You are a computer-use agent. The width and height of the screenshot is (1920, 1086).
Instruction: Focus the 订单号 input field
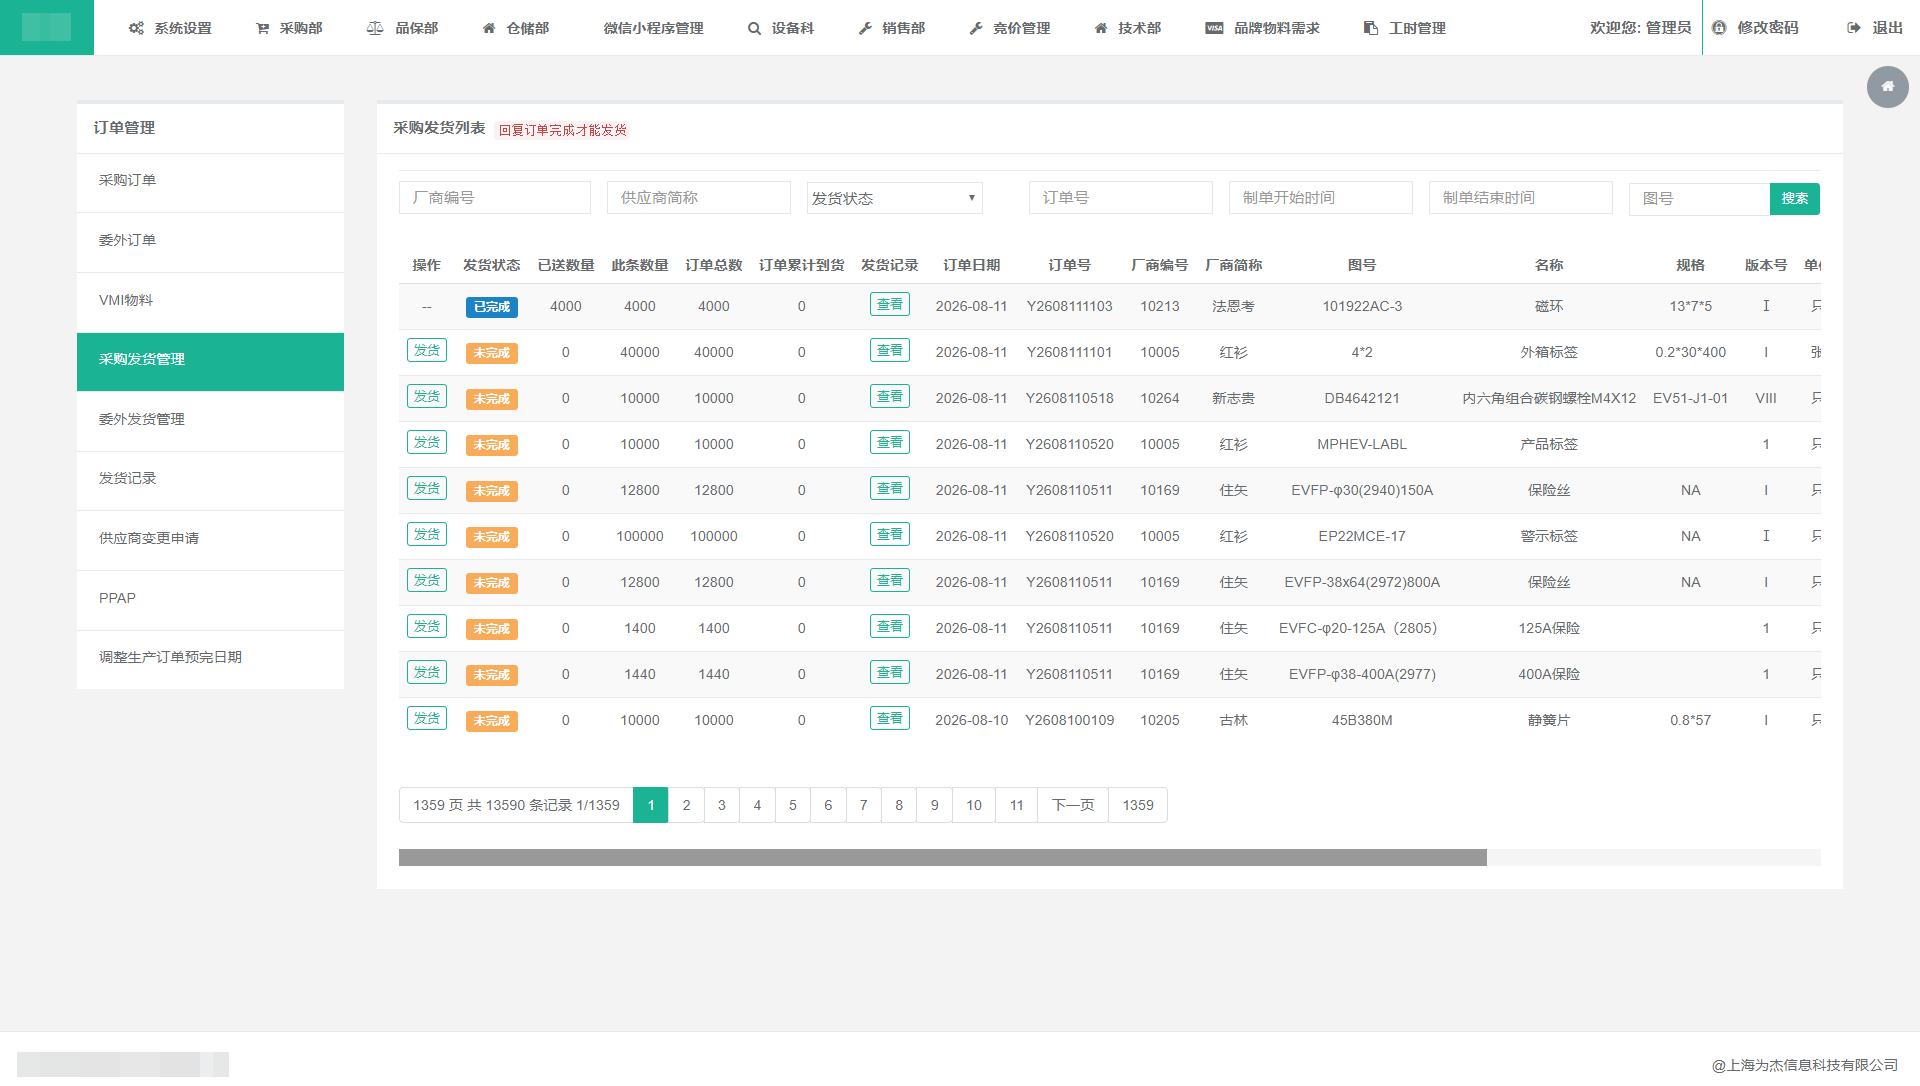[1121, 198]
